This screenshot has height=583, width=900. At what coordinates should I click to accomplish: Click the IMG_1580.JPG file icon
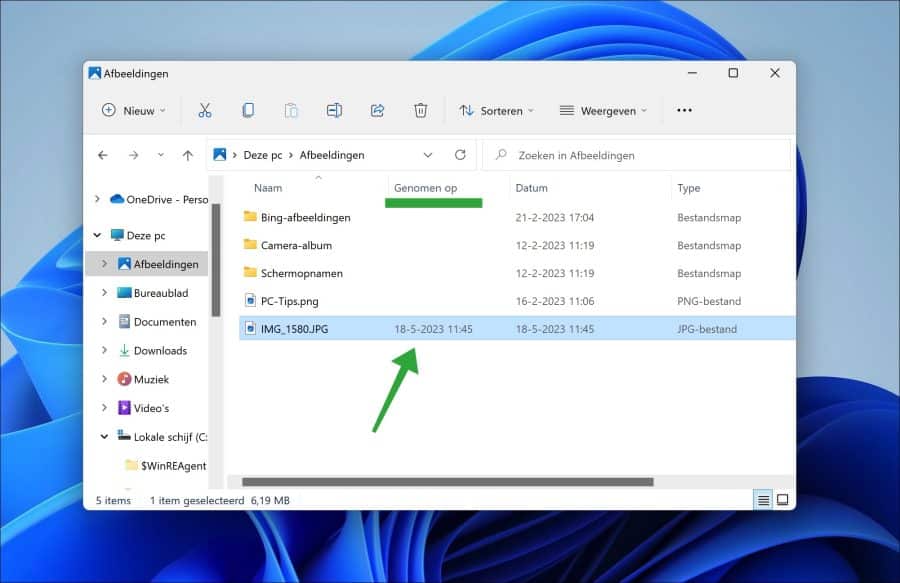[250, 328]
